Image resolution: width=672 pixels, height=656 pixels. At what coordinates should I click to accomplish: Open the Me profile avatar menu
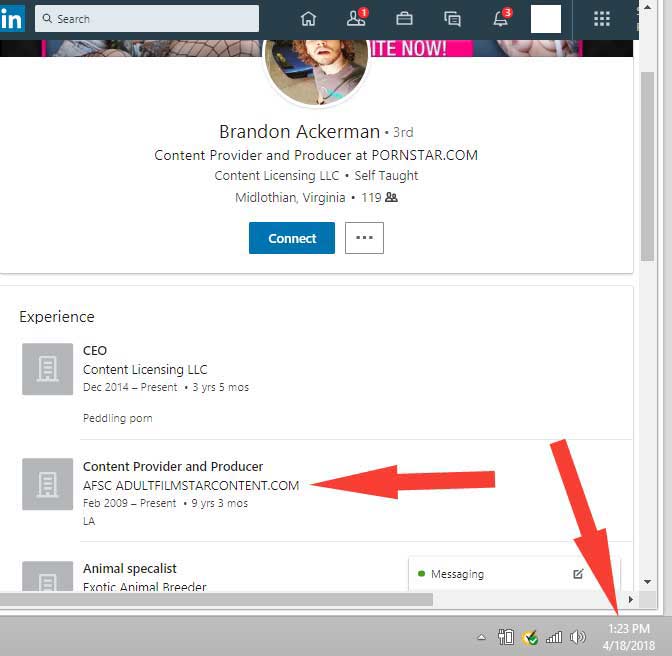point(546,19)
